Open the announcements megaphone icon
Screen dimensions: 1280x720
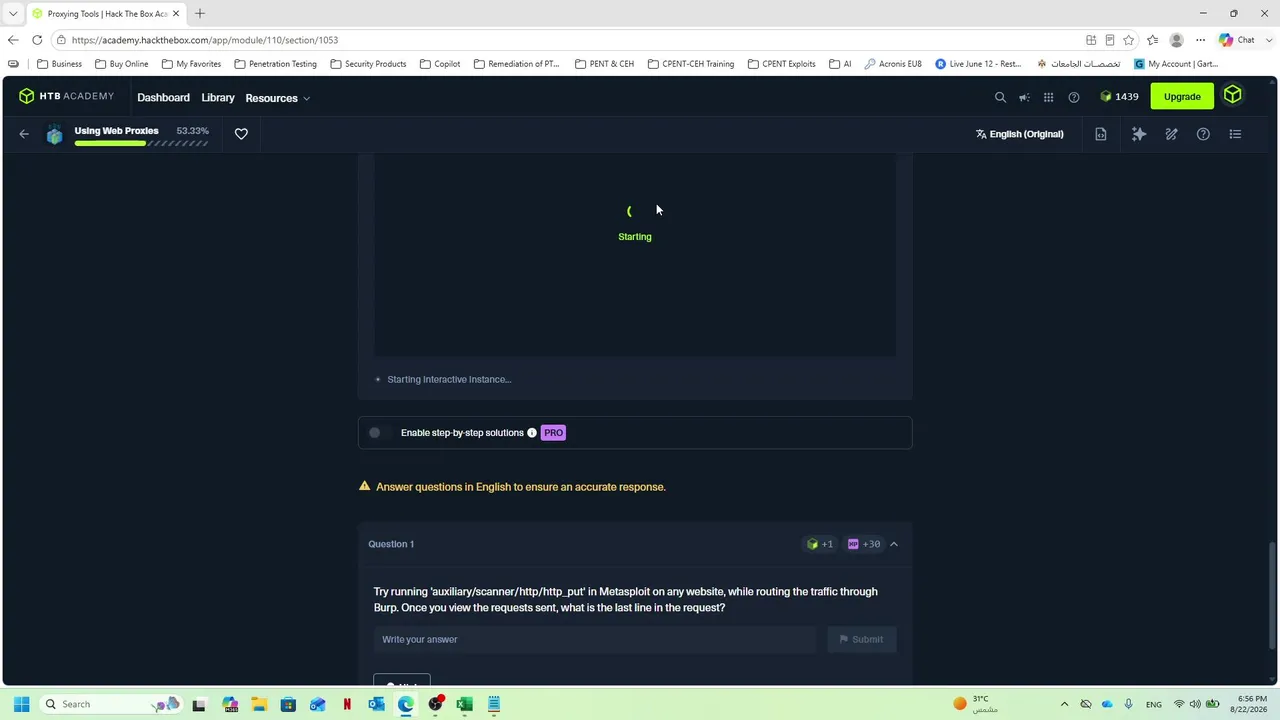(x=1024, y=97)
